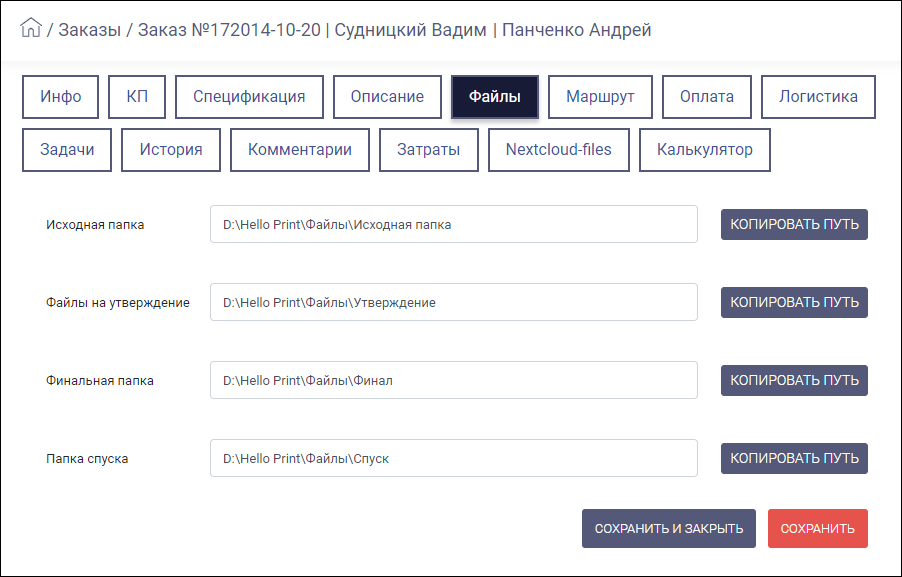Open the Инфо tab
The height and width of the screenshot is (577, 902).
click(60, 97)
